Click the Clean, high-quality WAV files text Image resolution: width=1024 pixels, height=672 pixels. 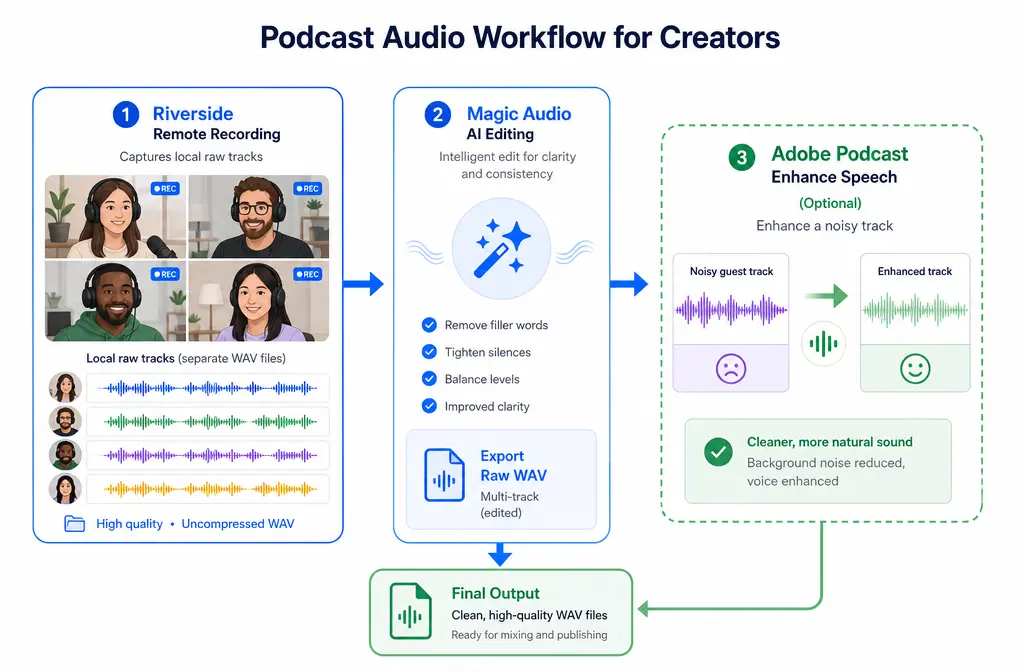pyautogui.click(x=529, y=615)
